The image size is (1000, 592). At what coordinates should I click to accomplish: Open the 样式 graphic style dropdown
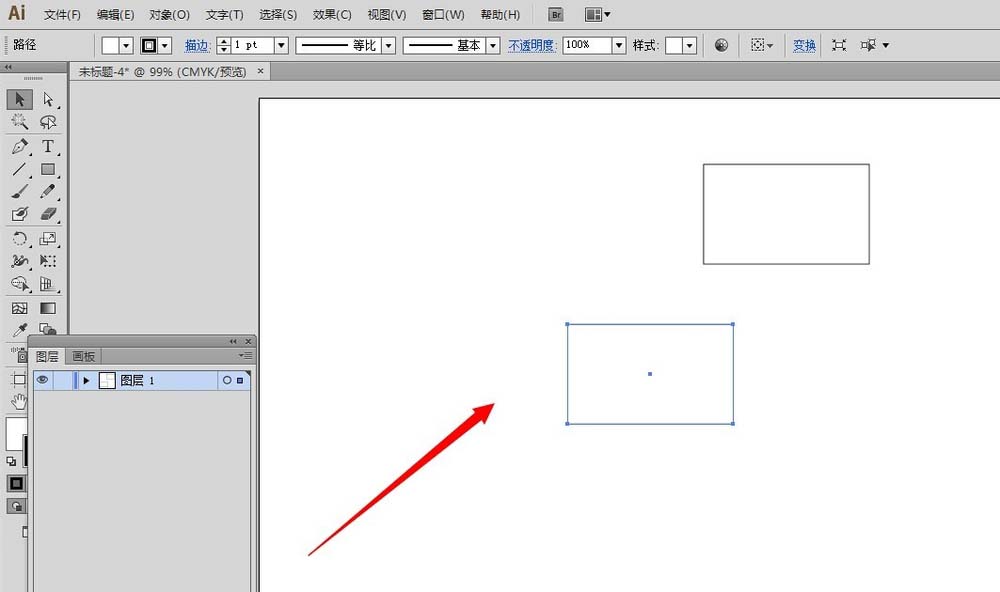tap(689, 45)
